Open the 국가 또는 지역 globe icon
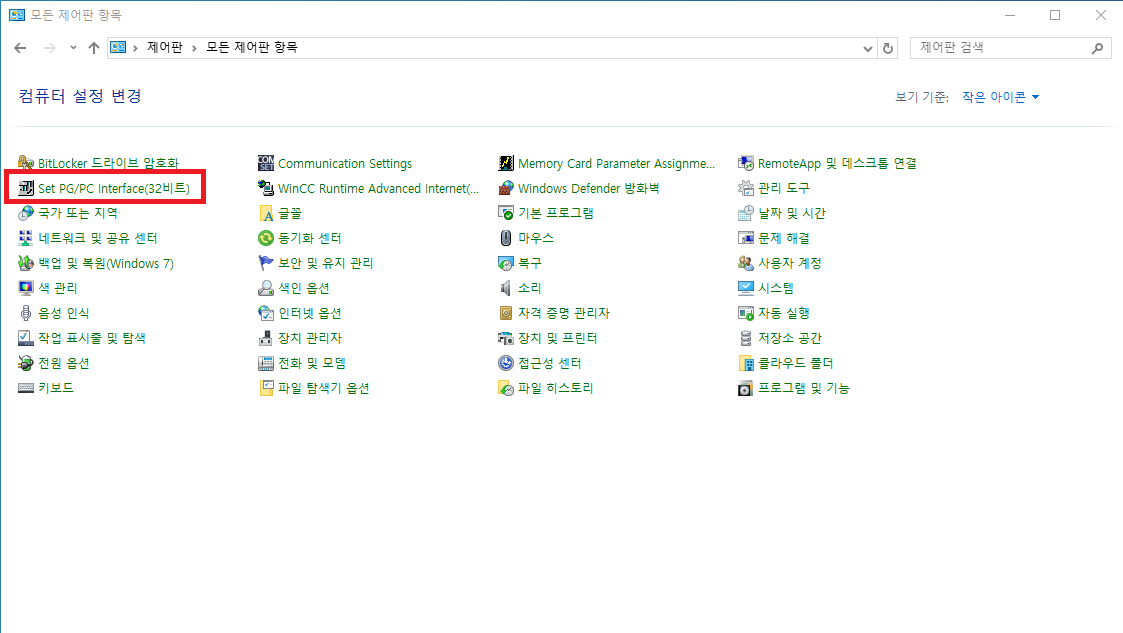Image resolution: width=1123 pixels, height=633 pixels. [x=26, y=213]
